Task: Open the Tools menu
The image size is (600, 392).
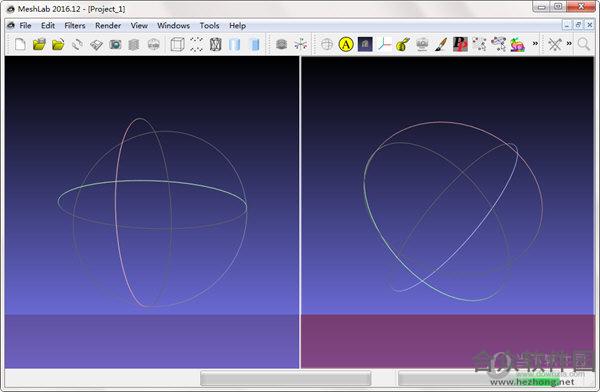Action: pos(209,26)
